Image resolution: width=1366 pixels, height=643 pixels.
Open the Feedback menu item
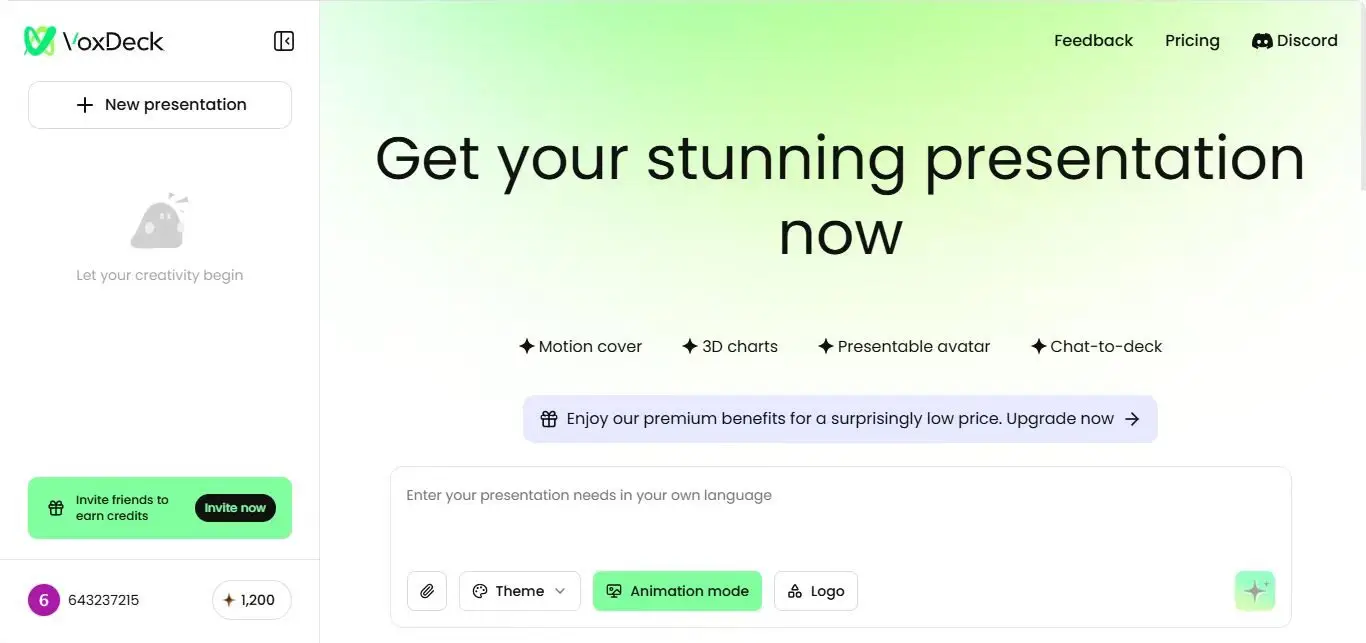point(1093,41)
